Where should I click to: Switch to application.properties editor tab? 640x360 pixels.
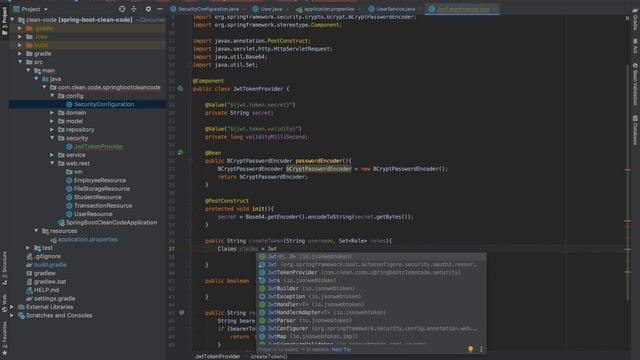click(329, 9)
